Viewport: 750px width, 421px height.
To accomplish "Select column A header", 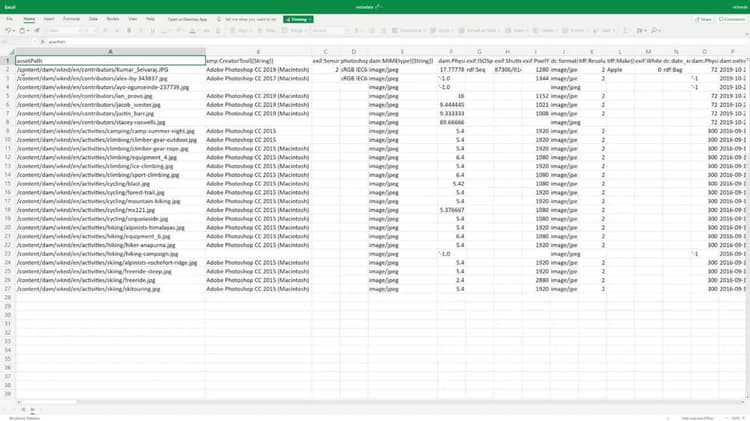I will [110, 52].
